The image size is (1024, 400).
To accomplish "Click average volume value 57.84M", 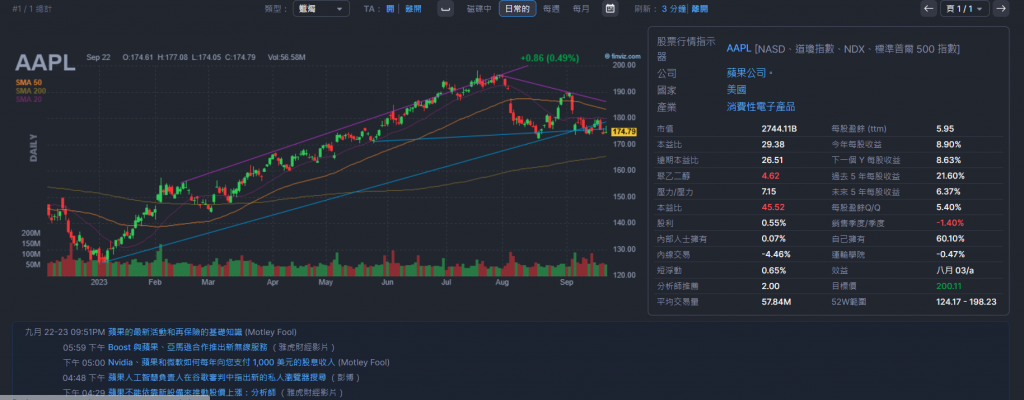I will point(776,301).
